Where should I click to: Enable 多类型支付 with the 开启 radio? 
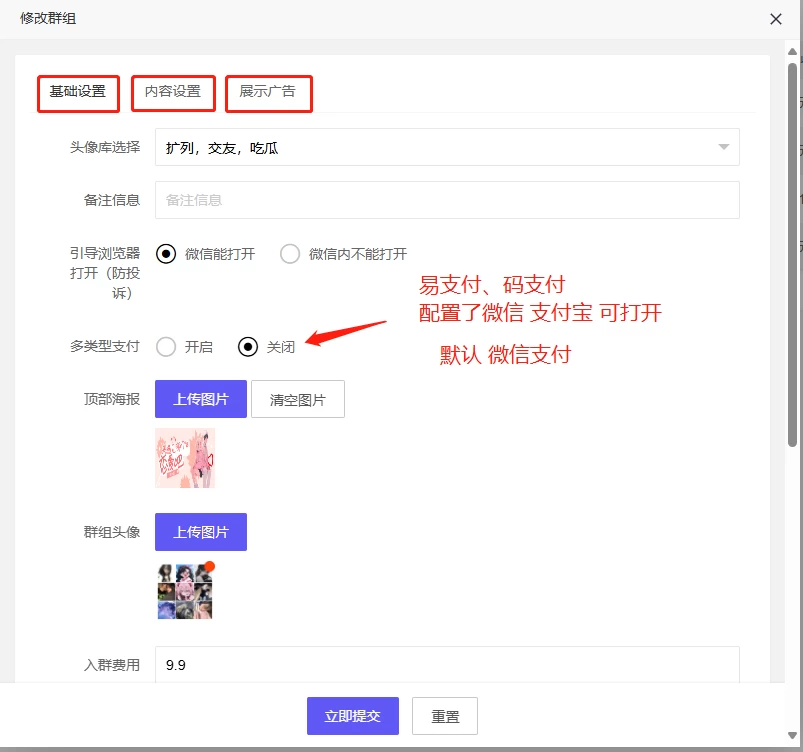167,347
